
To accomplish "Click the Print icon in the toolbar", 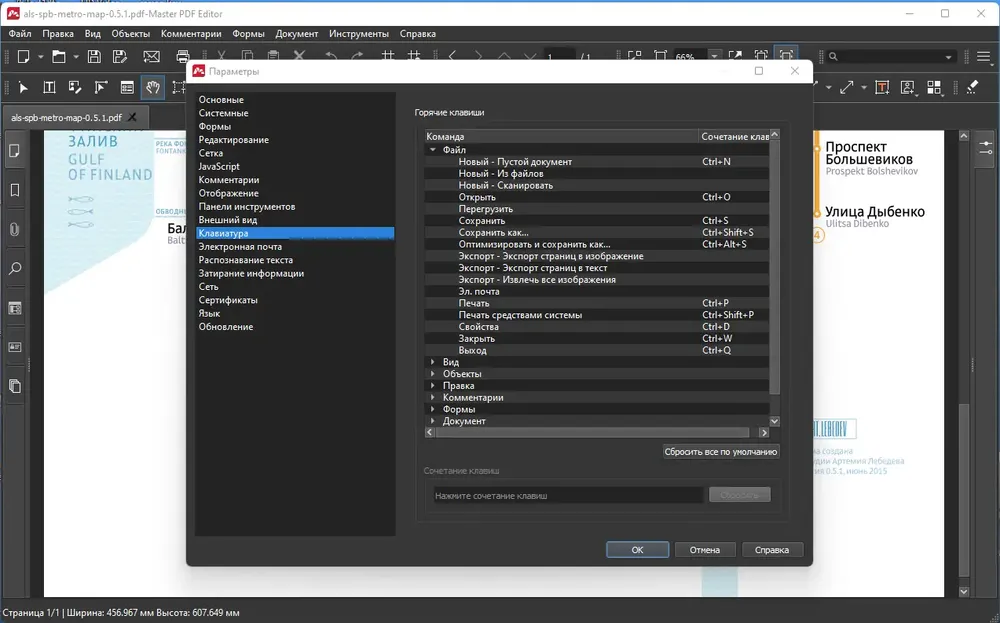I will (183, 57).
